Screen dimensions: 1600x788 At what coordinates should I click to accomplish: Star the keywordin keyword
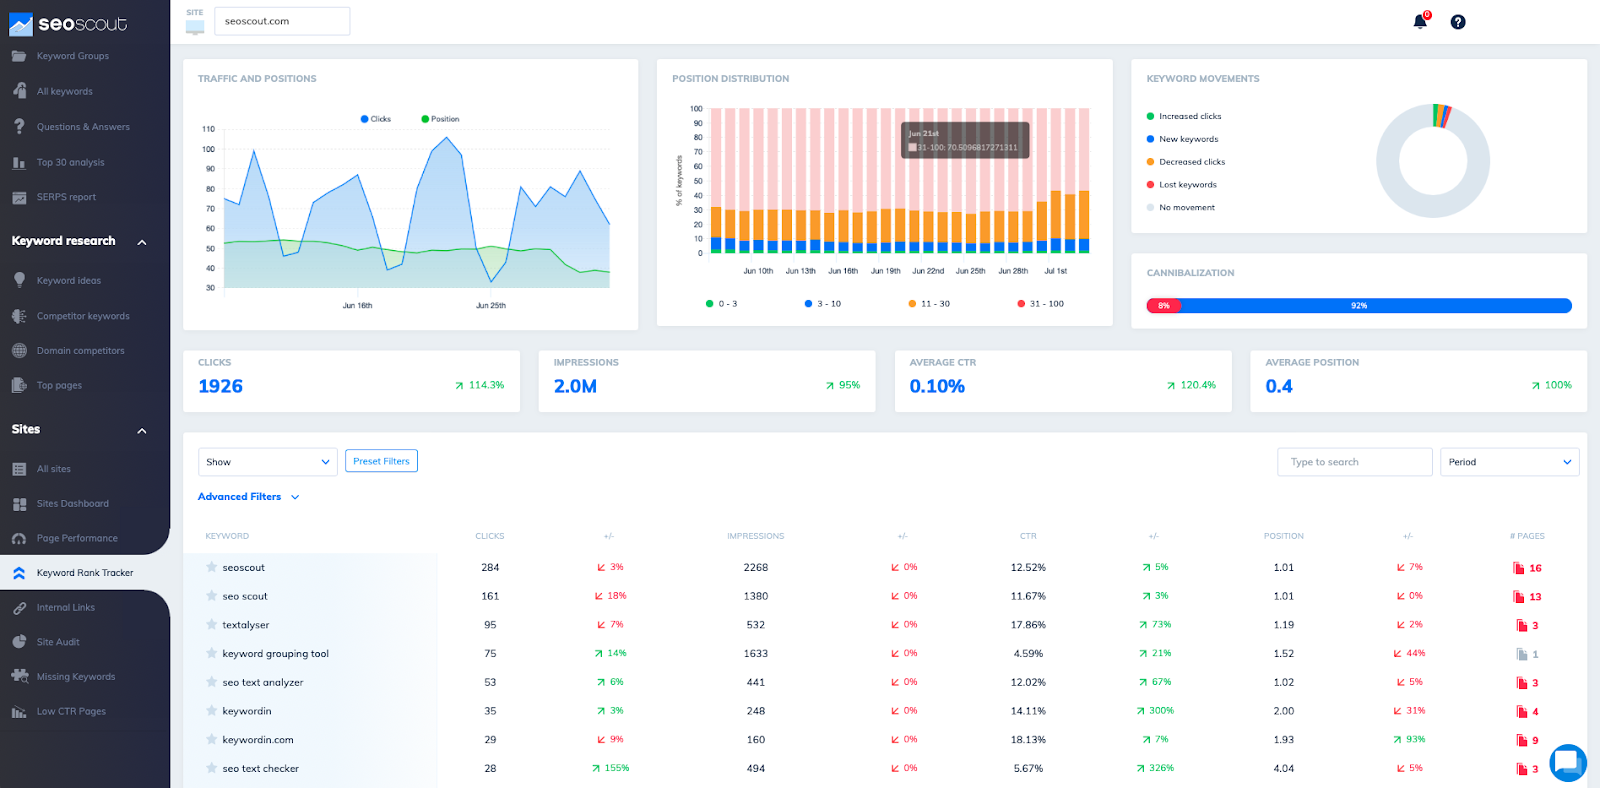211,711
